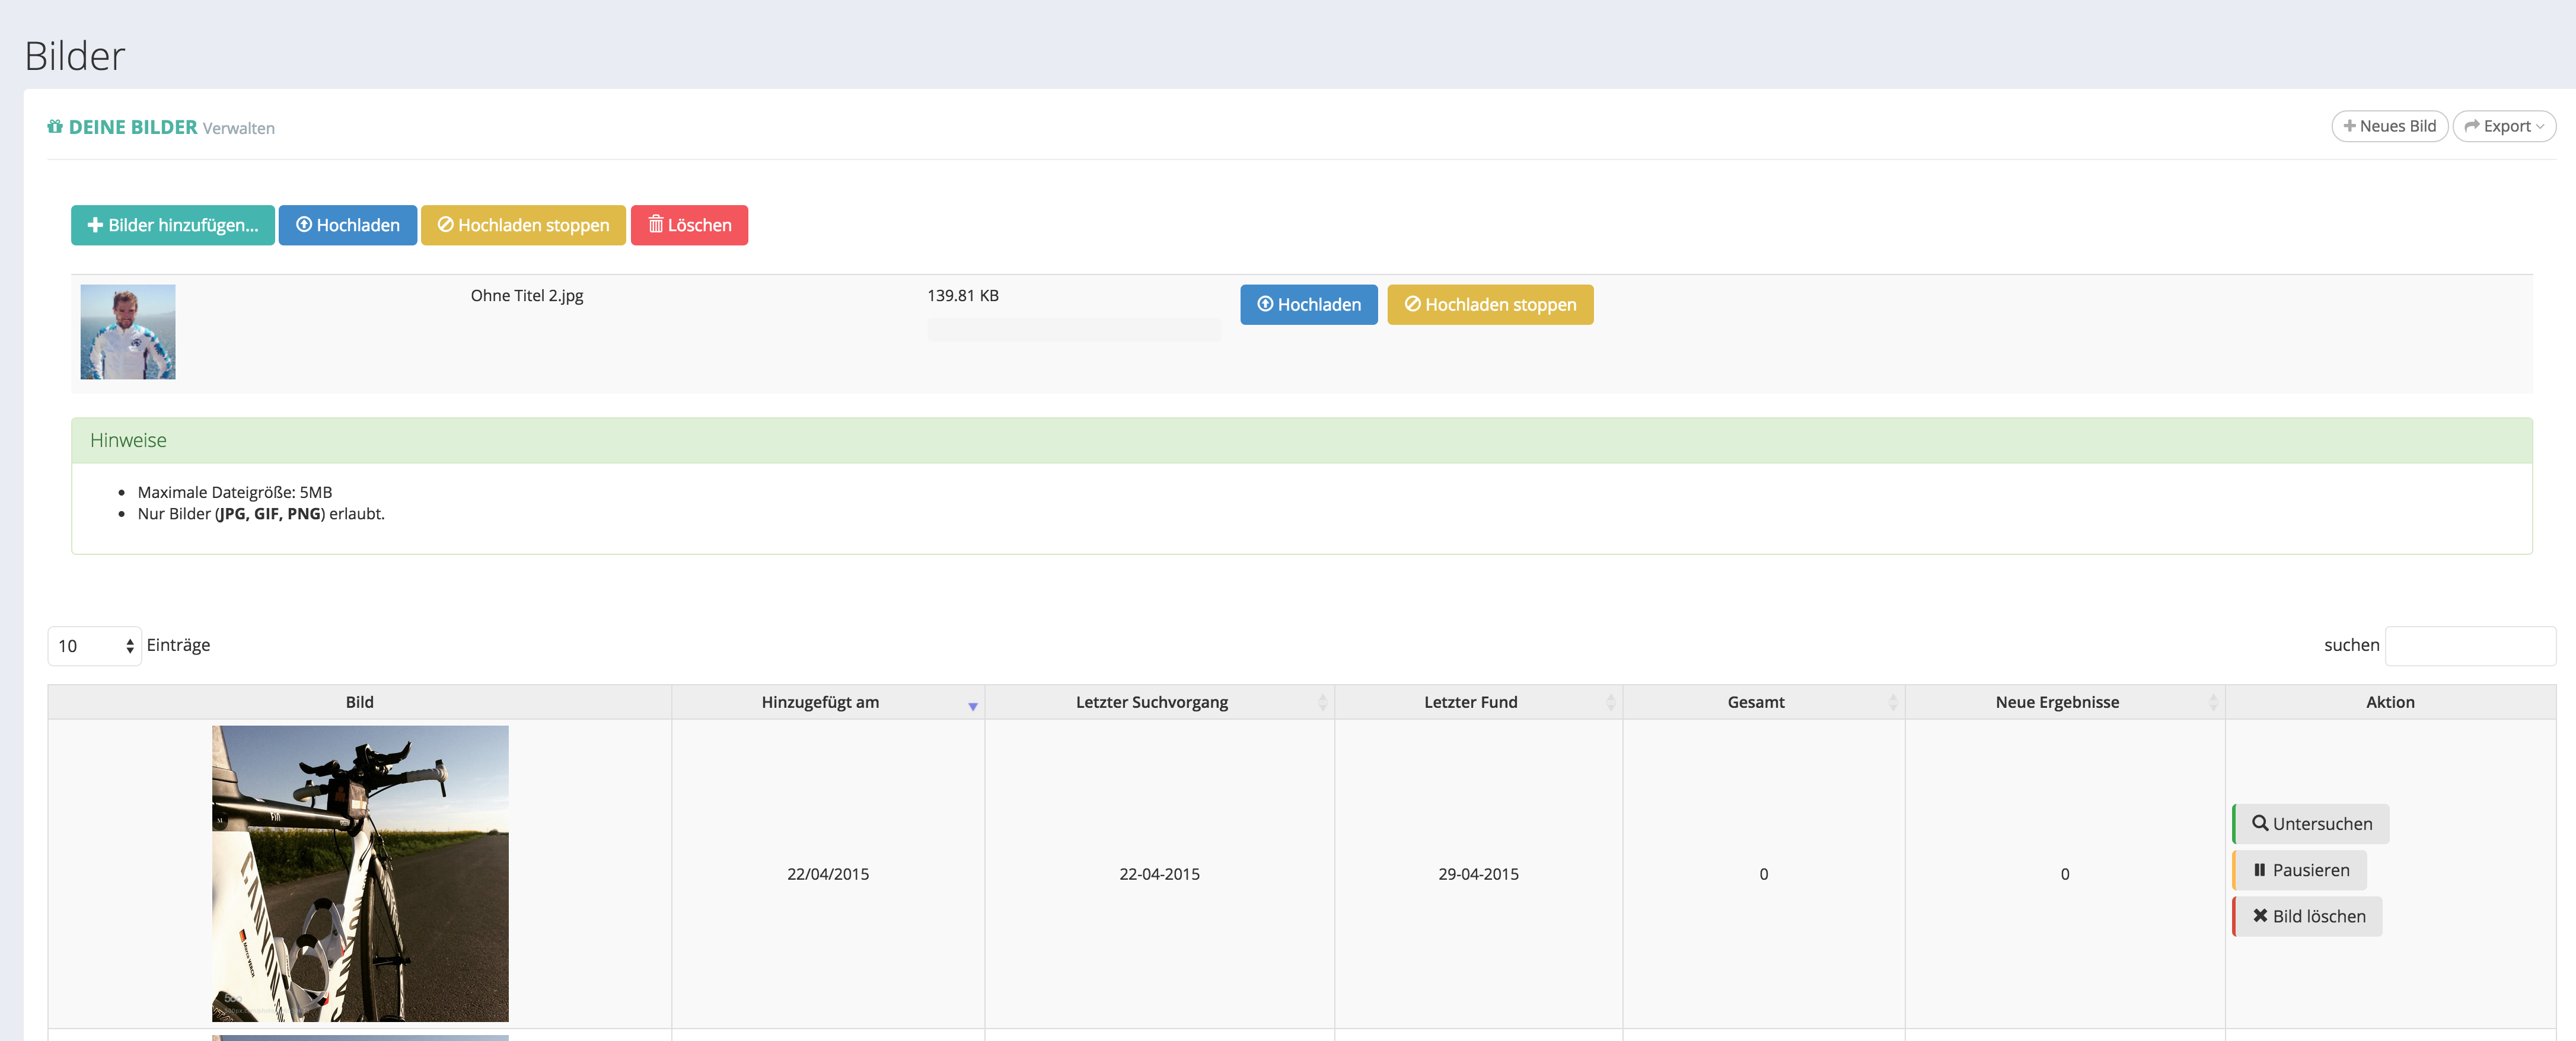Click the Untersuchen button

2311,823
